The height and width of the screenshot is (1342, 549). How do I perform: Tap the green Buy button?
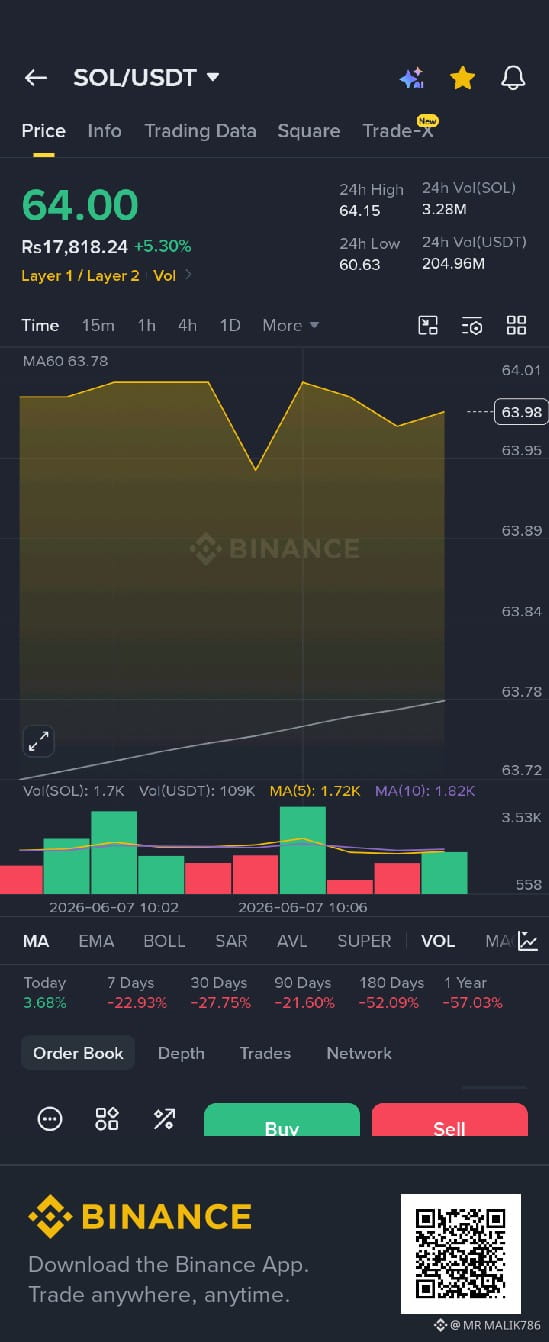tap(282, 1120)
